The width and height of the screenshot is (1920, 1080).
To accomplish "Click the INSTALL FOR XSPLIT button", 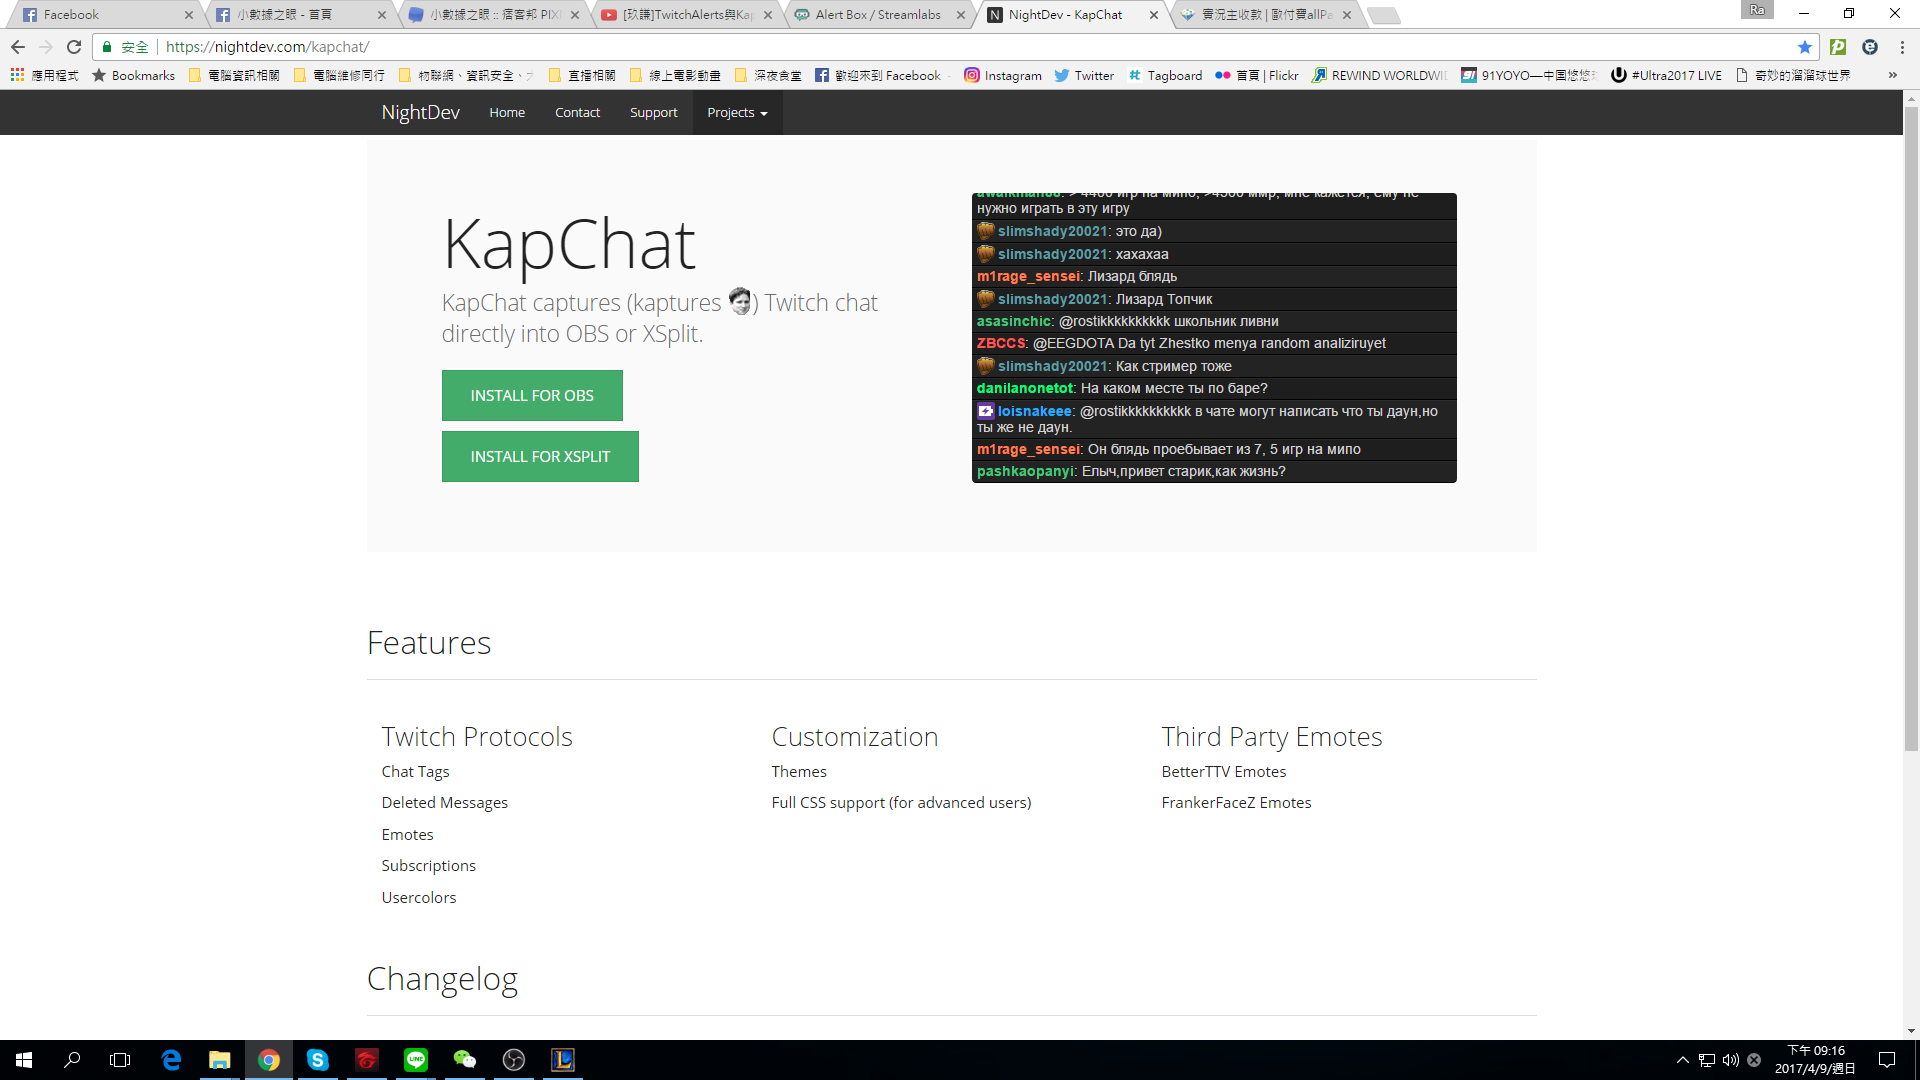I will pyautogui.click(x=540, y=457).
